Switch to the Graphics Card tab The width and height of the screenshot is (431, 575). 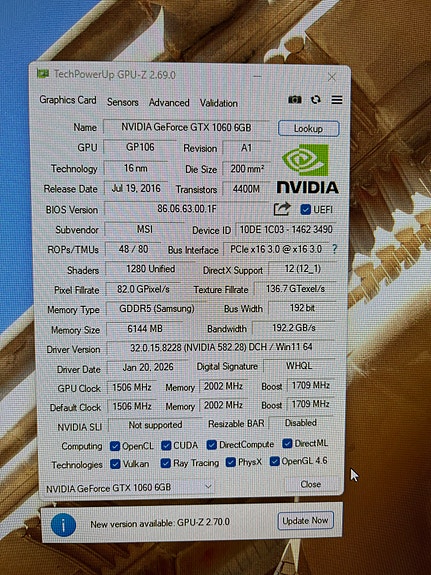(68, 100)
